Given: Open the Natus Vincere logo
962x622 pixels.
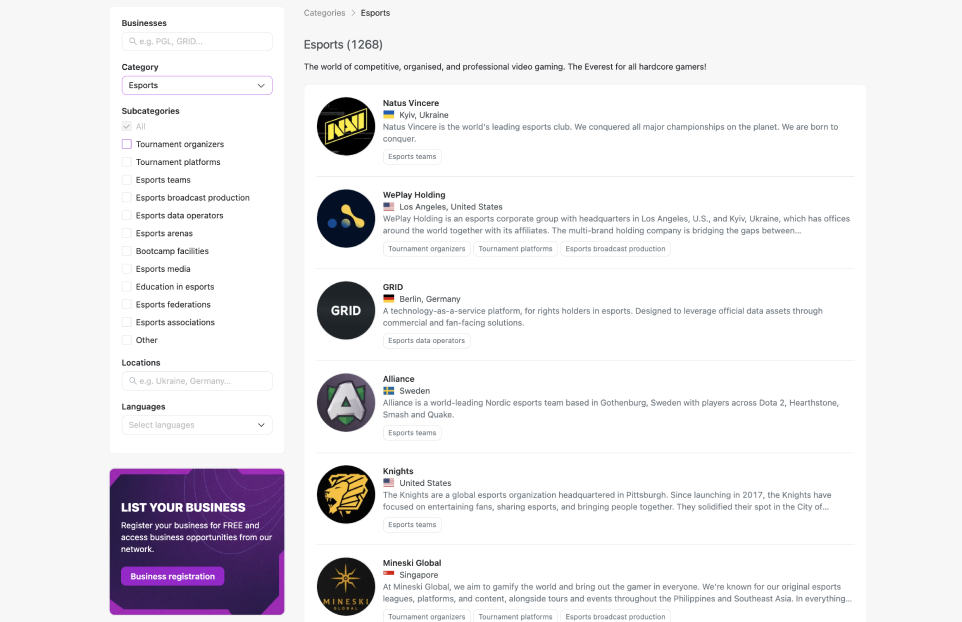Looking at the screenshot, I should (345, 126).
